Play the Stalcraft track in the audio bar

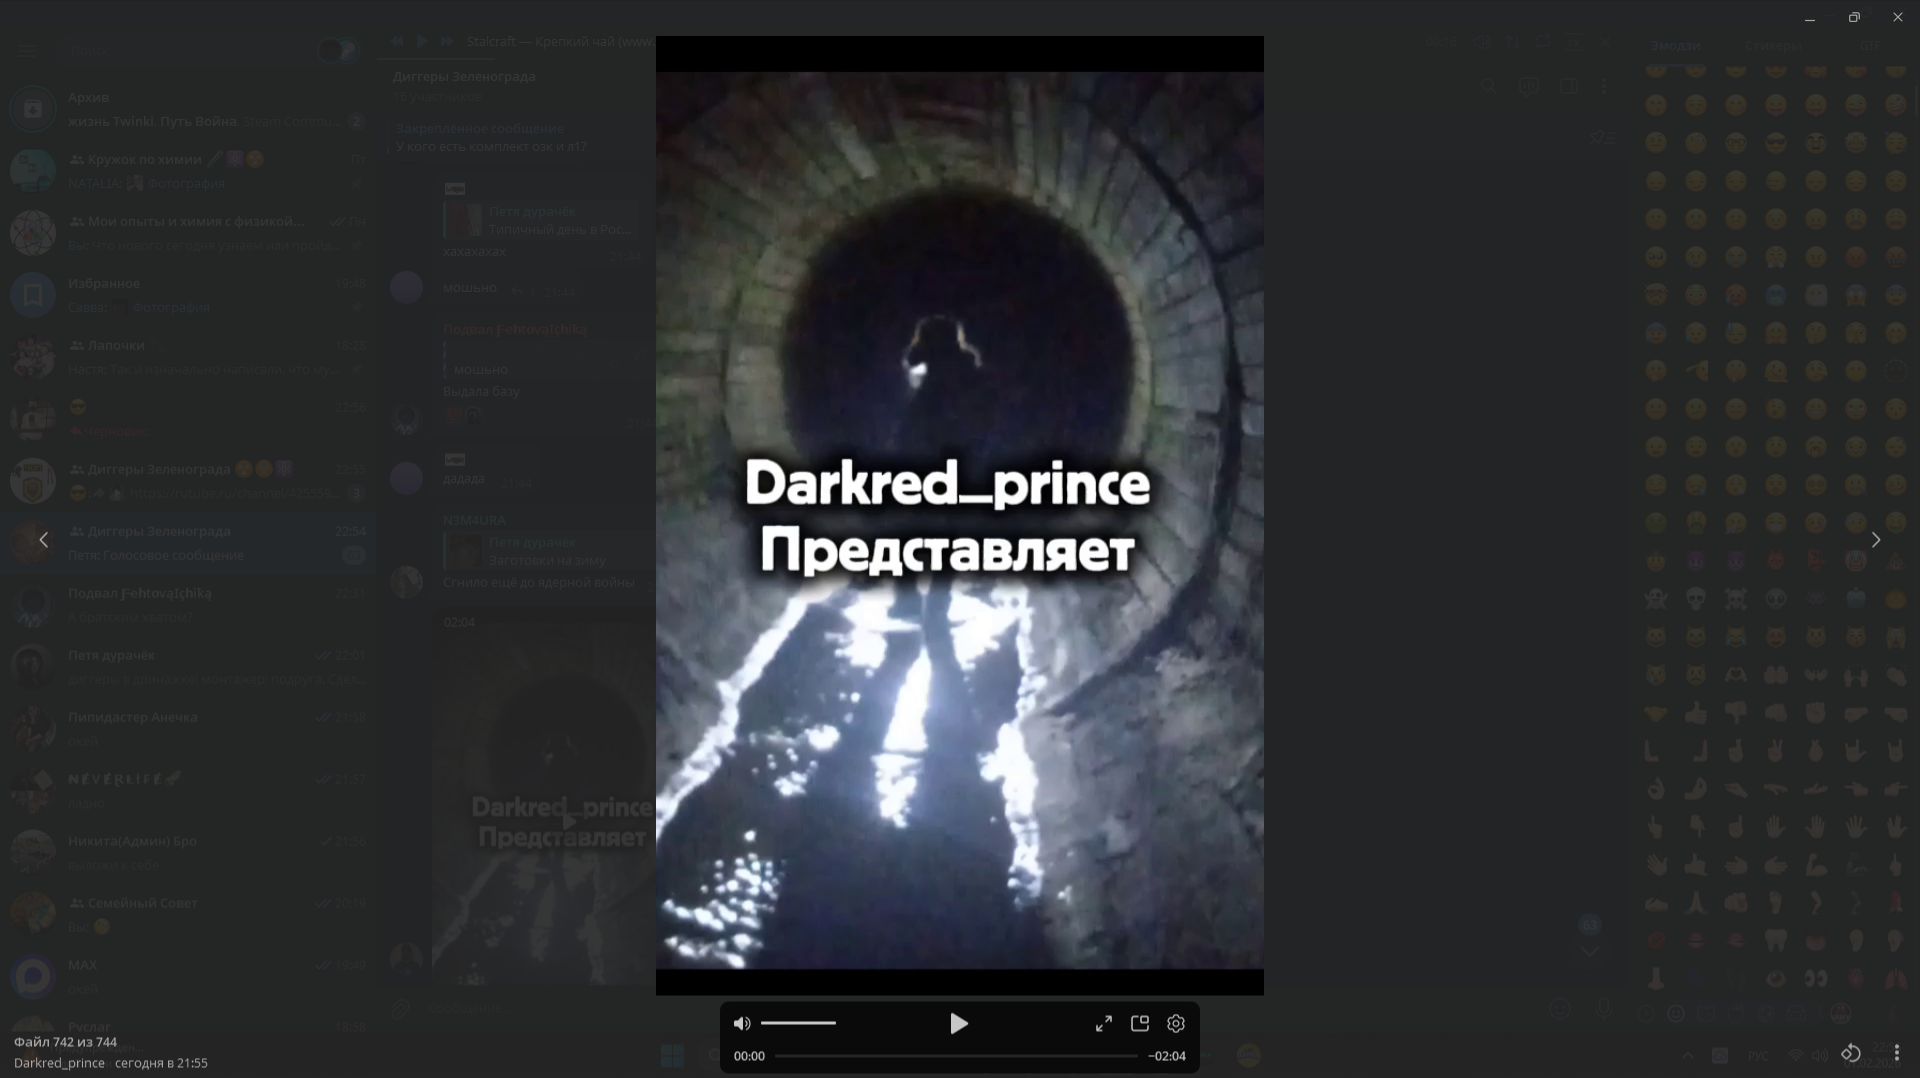(x=422, y=41)
